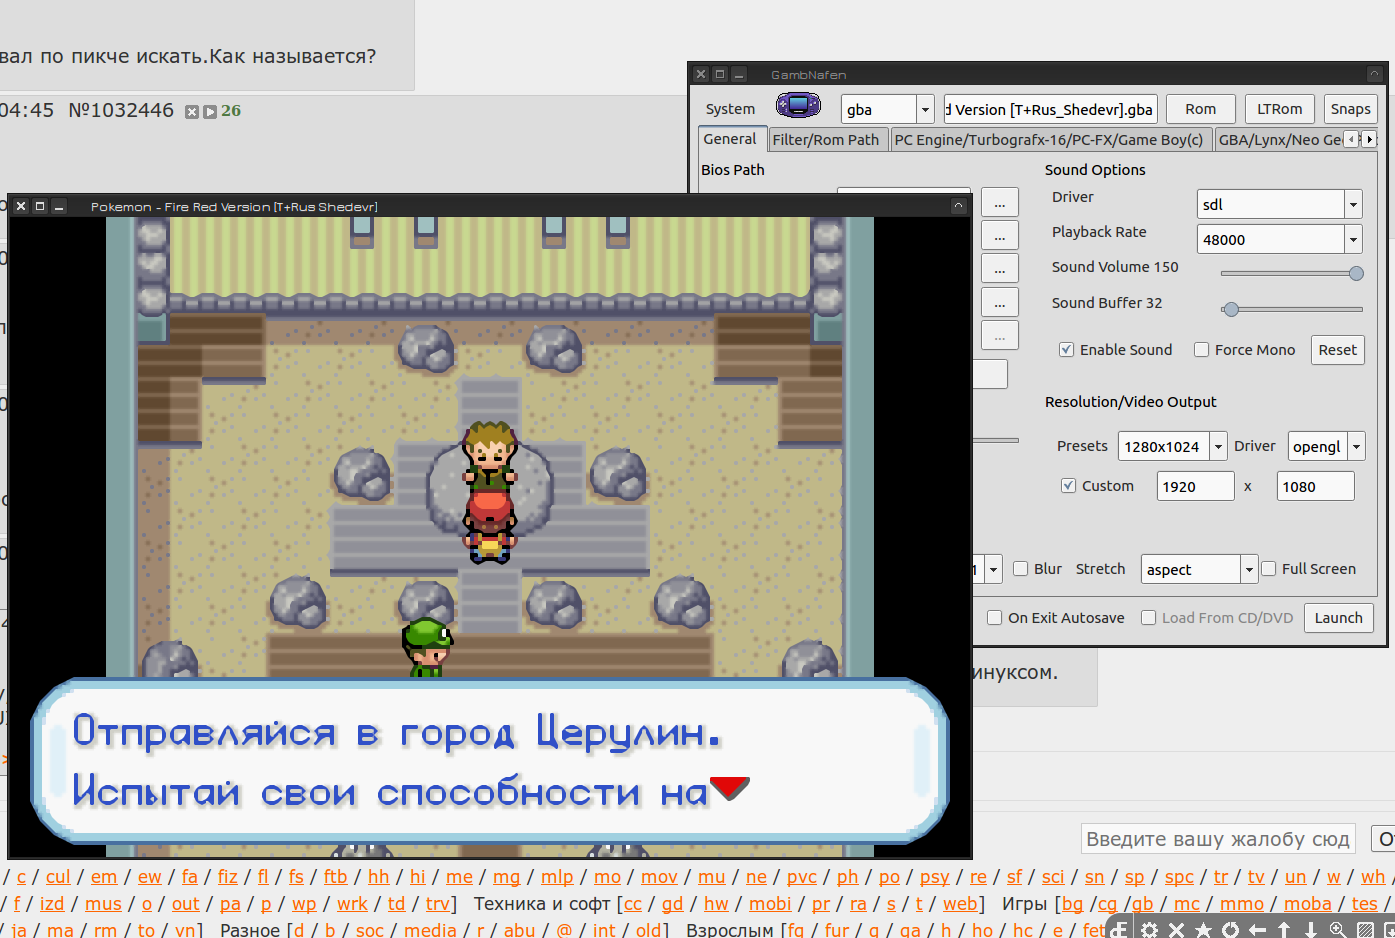Click the hatched square icon in the bottom toolbar
This screenshot has height=938, width=1395.
coord(1365,930)
